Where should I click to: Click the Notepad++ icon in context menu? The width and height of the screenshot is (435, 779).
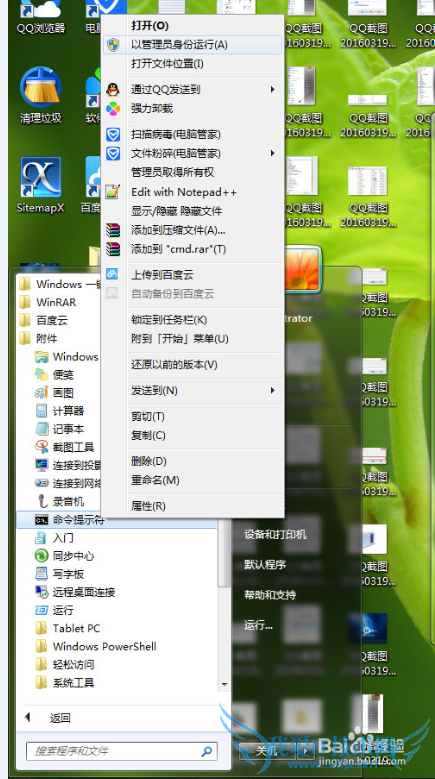tap(113, 192)
